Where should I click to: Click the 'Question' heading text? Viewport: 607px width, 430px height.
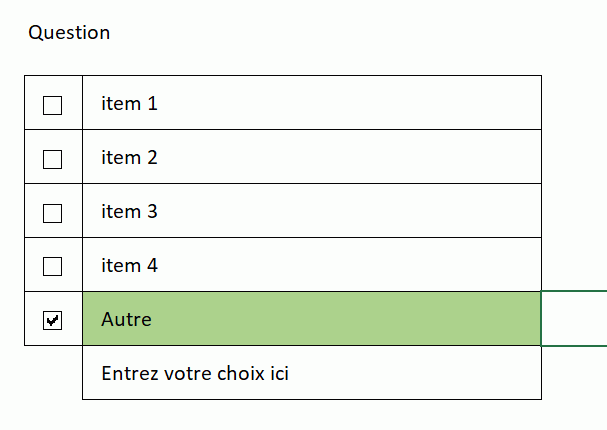tap(69, 33)
